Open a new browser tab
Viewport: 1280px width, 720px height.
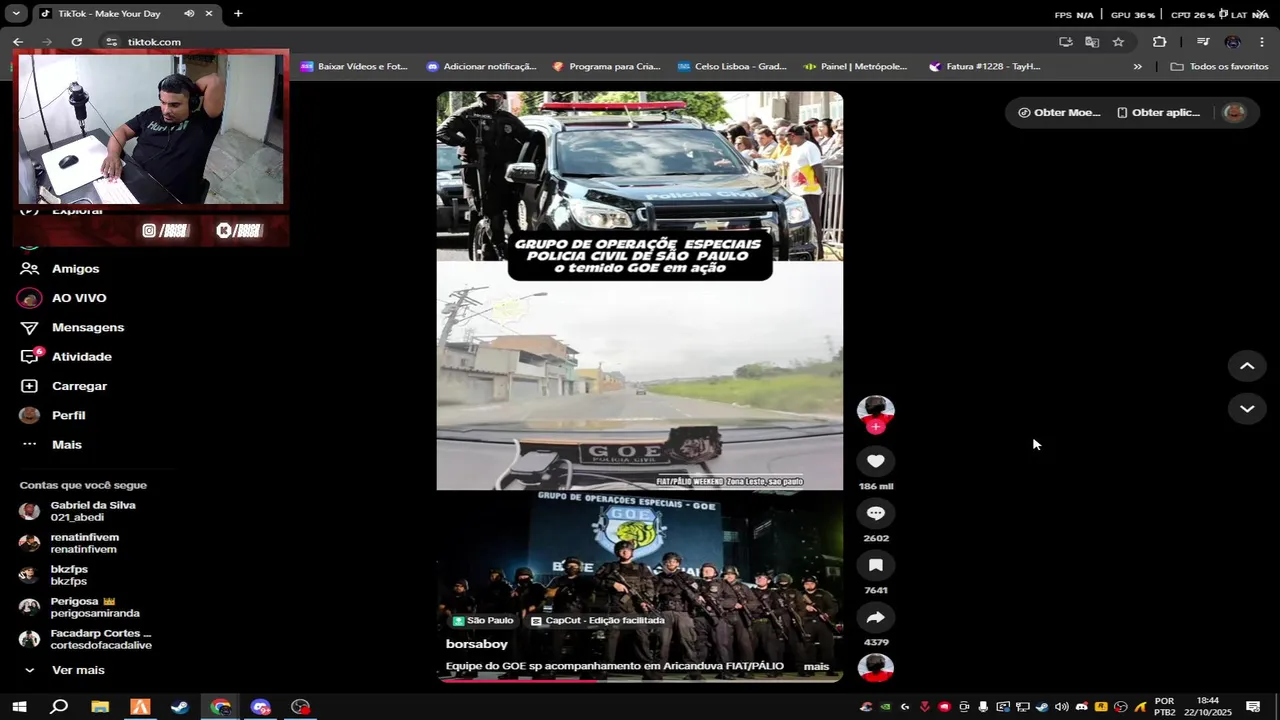(x=238, y=14)
